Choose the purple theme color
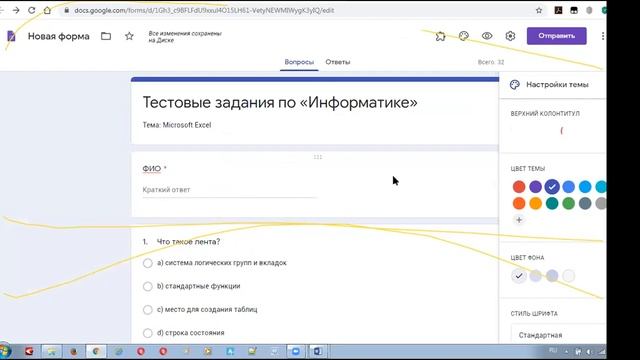The width and height of the screenshot is (640, 360). tap(536, 187)
